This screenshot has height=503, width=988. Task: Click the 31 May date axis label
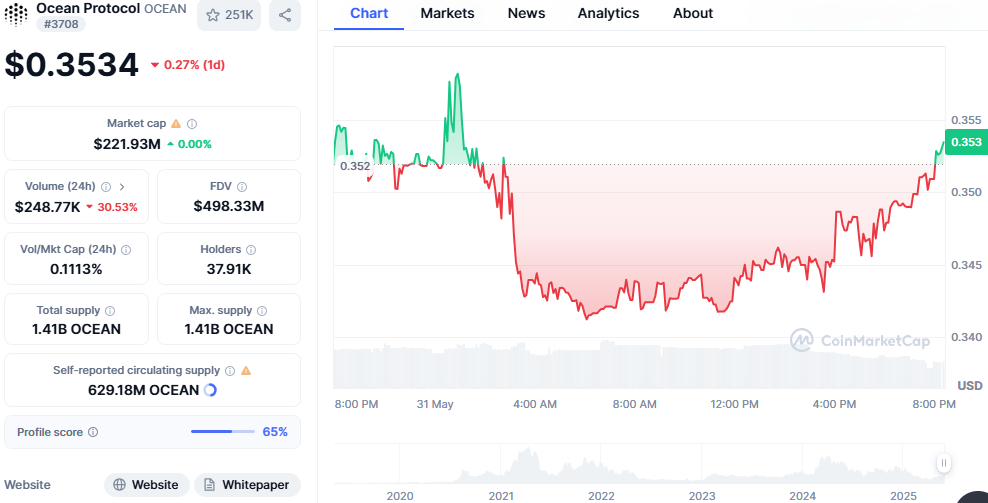[x=435, y=404]
